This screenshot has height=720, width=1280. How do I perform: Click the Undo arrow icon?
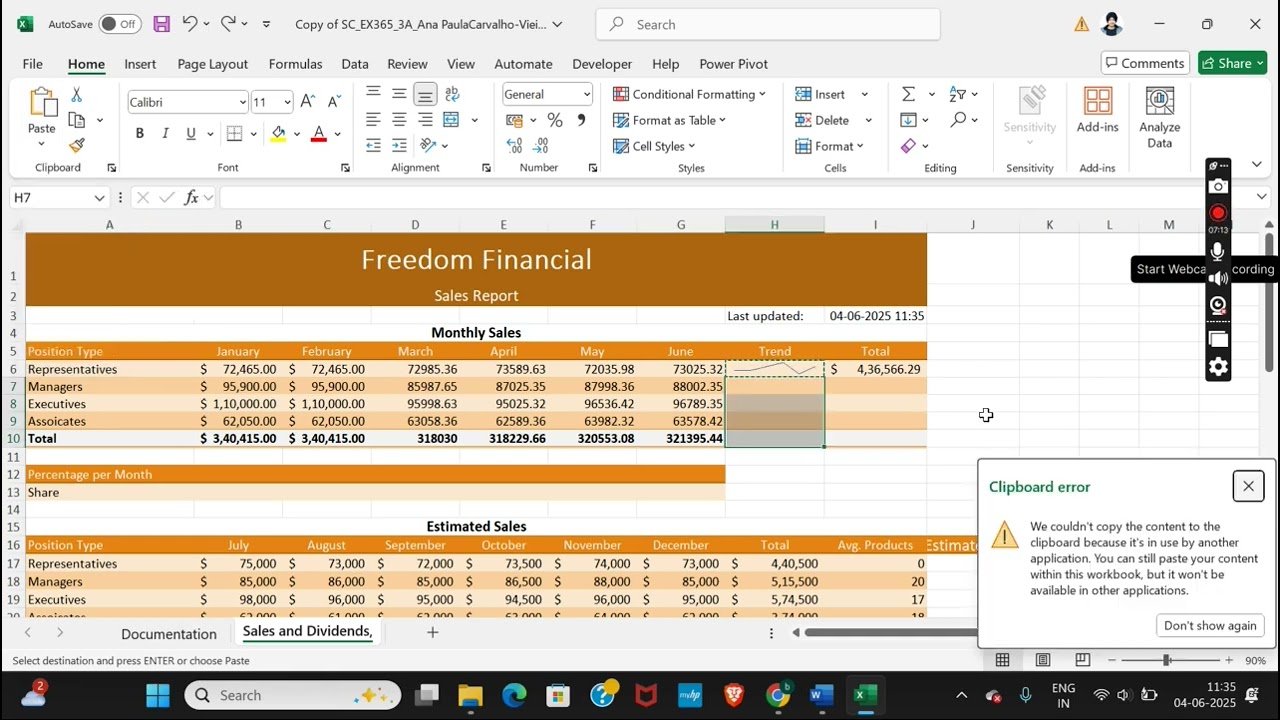click(189, 24)
